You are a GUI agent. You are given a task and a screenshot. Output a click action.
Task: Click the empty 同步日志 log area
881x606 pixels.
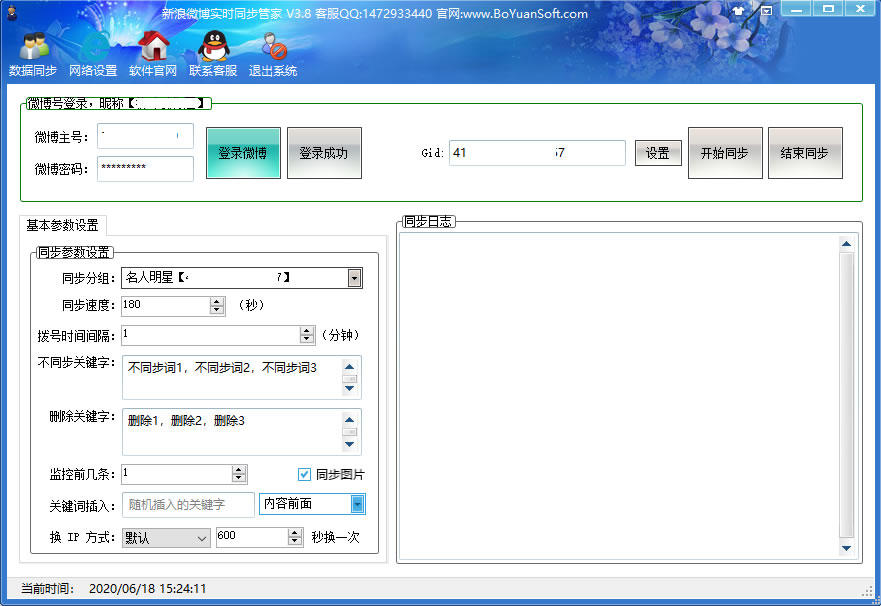pos(619,395)
